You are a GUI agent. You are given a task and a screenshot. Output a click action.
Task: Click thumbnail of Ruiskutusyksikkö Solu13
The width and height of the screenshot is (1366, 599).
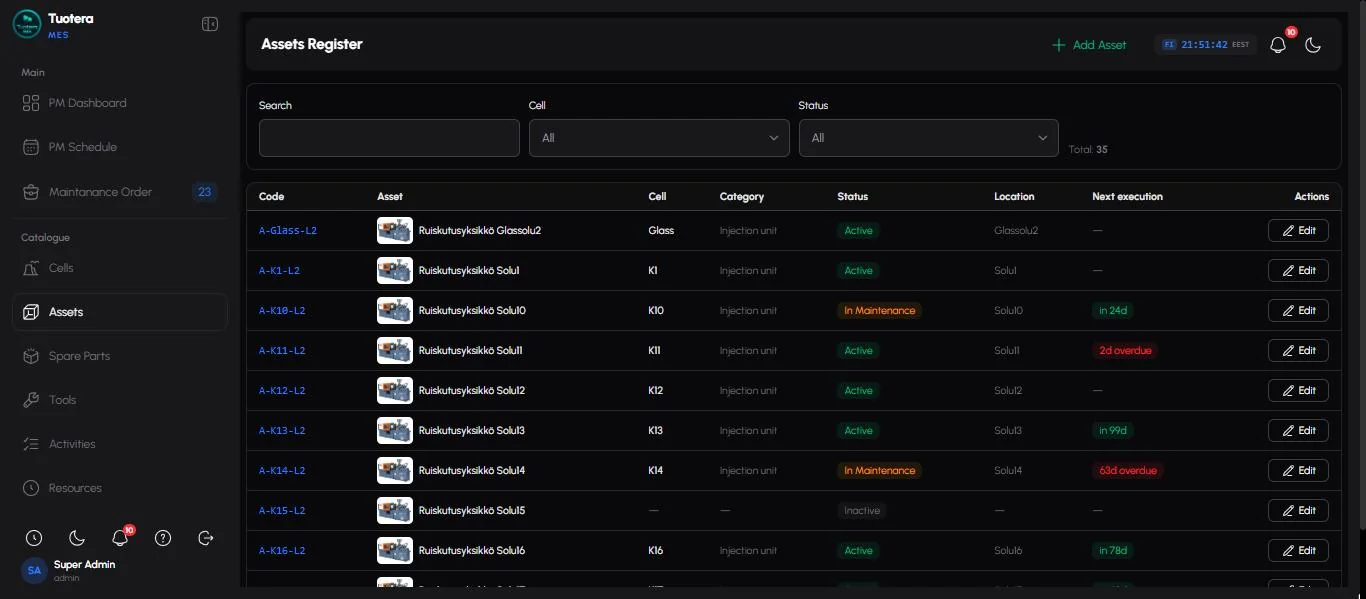pos(395,431)
